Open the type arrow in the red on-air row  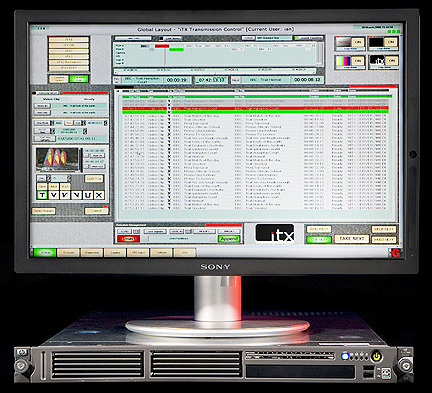pos(169,109)
